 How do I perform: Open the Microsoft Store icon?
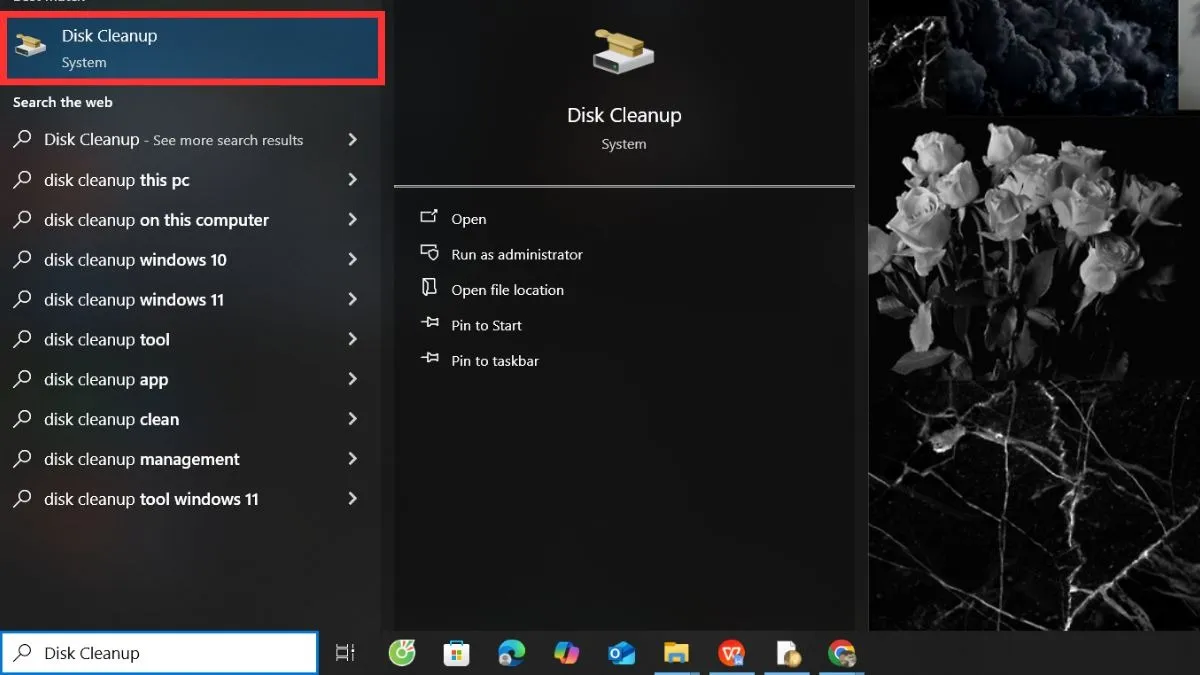click(457, 653)
